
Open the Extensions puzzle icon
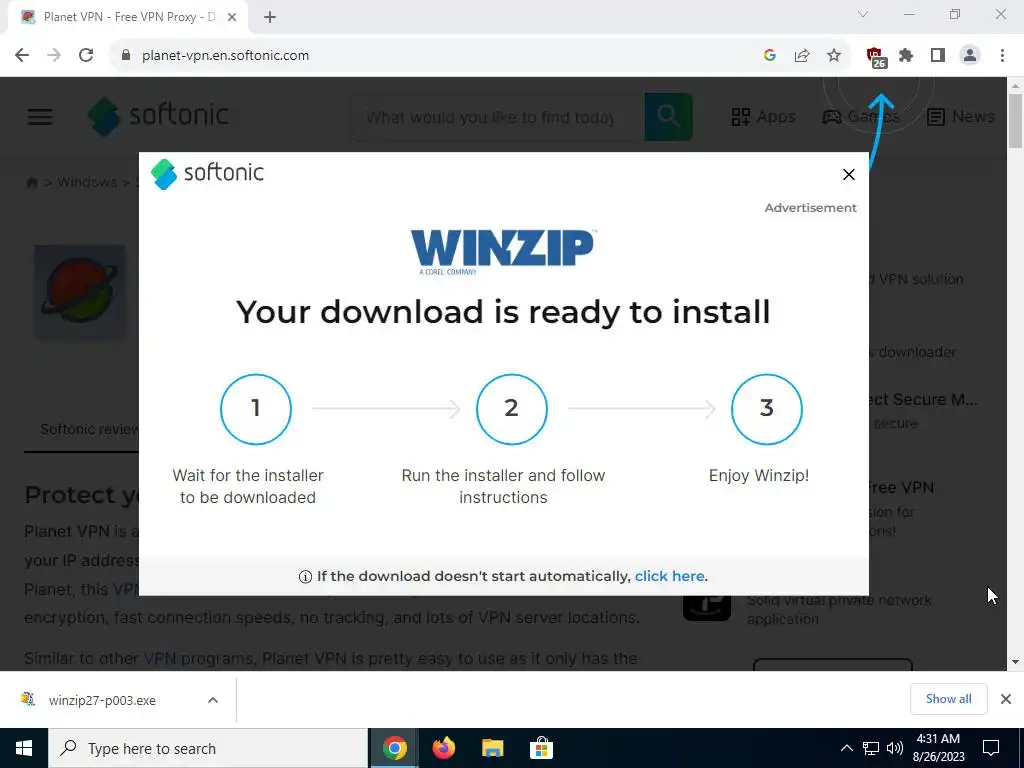tap(906, 56)
